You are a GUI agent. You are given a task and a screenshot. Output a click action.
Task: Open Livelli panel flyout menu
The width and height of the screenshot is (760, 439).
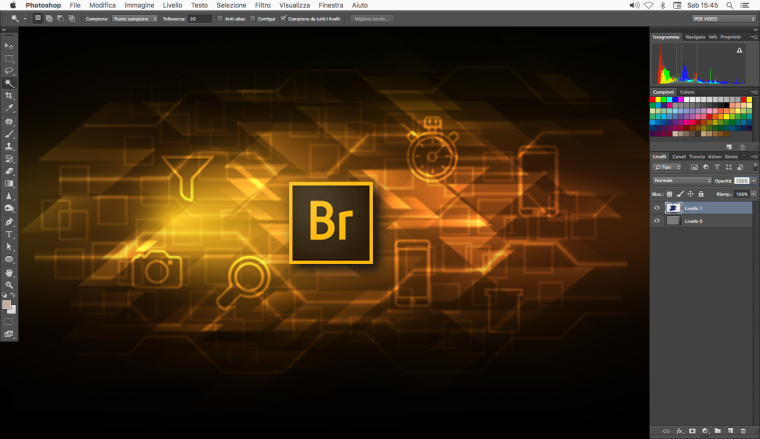[754, 157]
